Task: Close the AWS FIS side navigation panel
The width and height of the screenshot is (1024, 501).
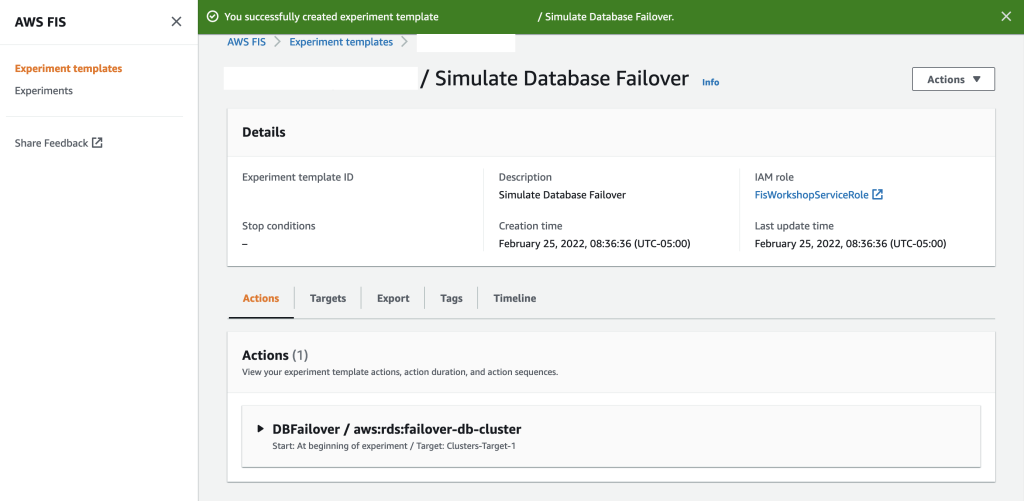Action: pos(176,22)
